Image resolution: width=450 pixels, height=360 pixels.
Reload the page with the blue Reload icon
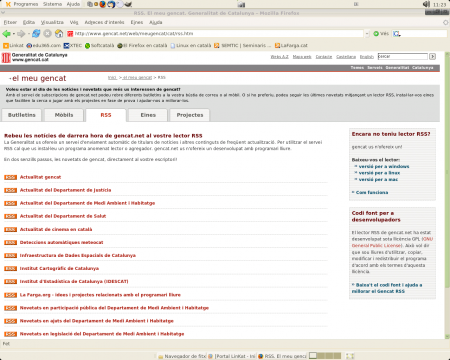coord(36,33)
